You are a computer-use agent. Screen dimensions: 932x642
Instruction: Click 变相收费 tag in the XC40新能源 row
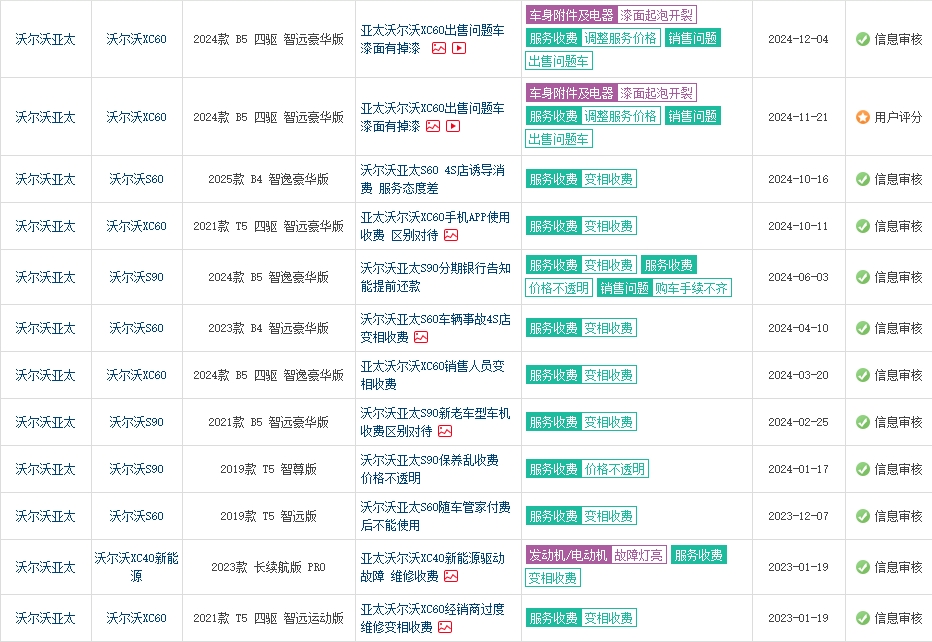[x=553, y=578]
